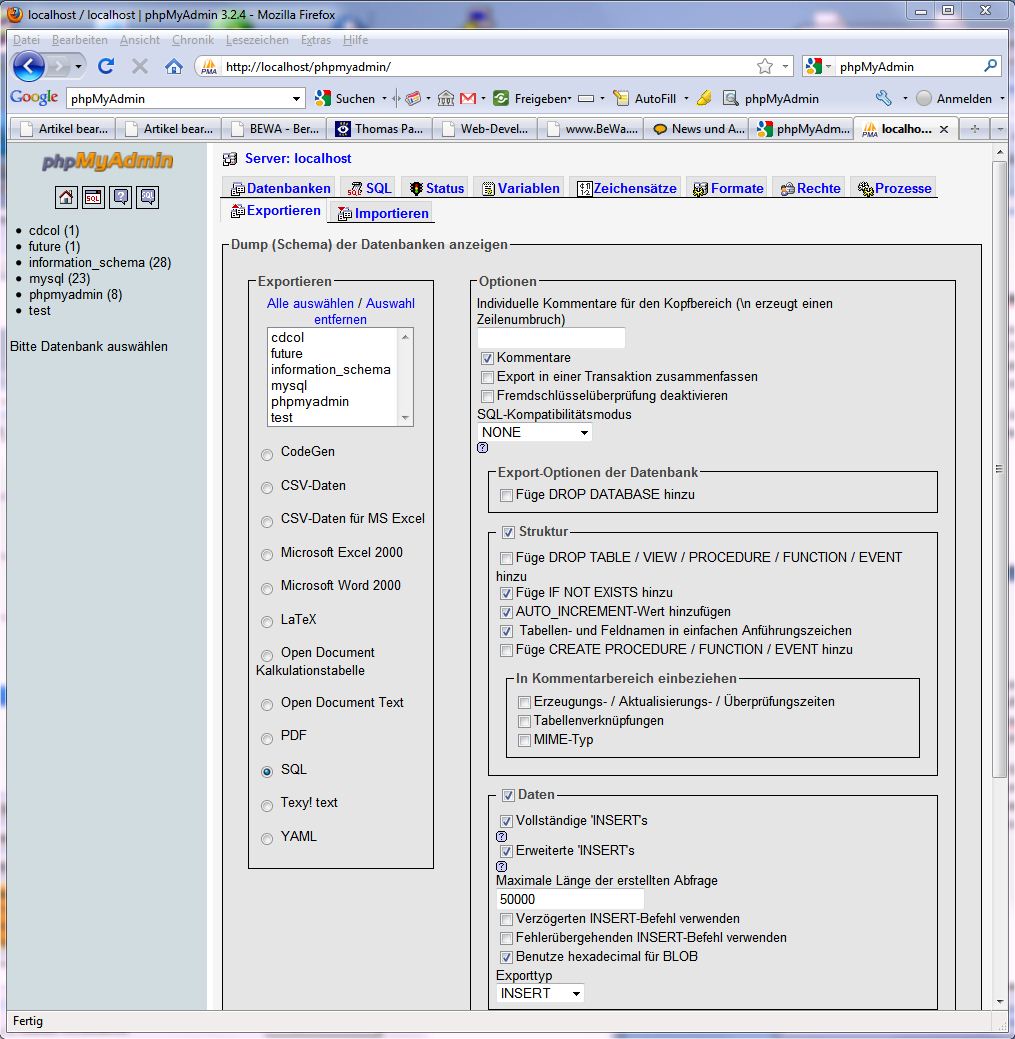Click find-on-page phpMyAdmin toolbar icon

pos(730,99)
